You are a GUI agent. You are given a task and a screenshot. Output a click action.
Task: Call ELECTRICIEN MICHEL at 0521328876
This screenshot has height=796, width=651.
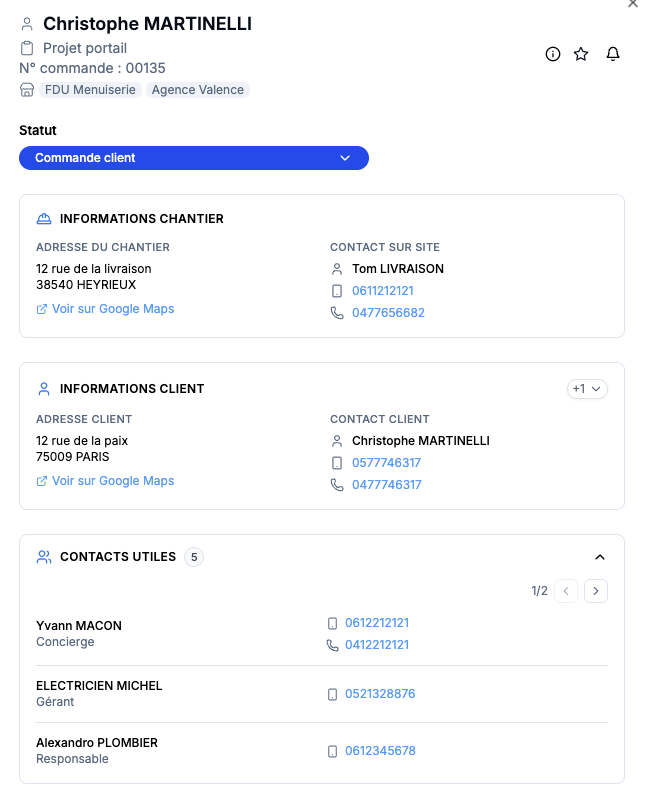click(380, 694)
